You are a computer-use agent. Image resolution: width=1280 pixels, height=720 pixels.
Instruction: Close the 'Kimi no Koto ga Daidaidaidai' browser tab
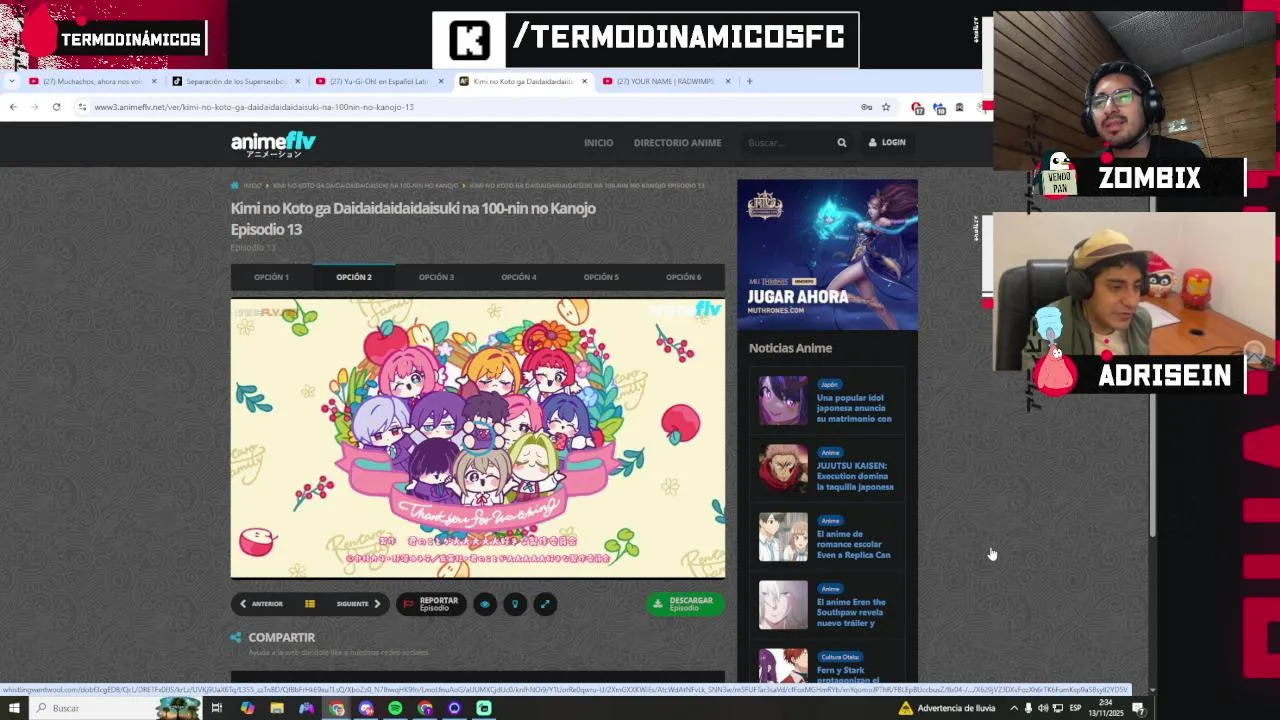584,81
